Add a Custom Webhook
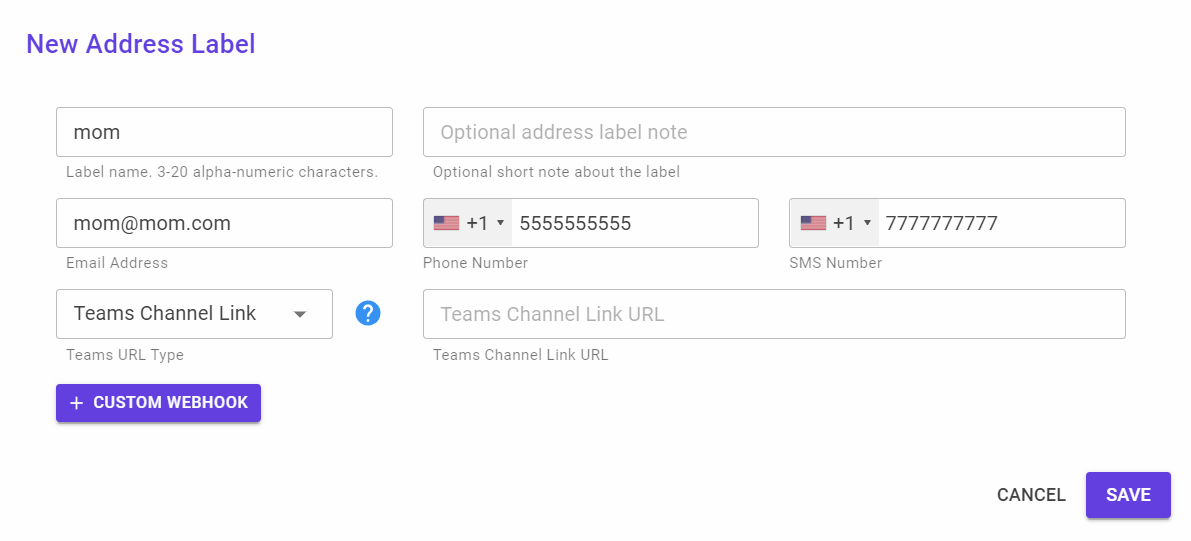 coord(158,403)
